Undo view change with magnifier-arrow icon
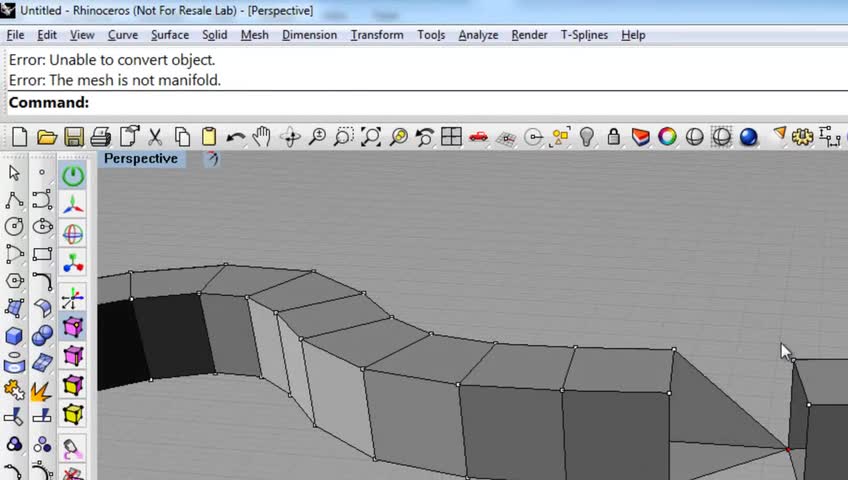Image resolution: width=848 pixels, height=480 pixels. coord(425,137)
